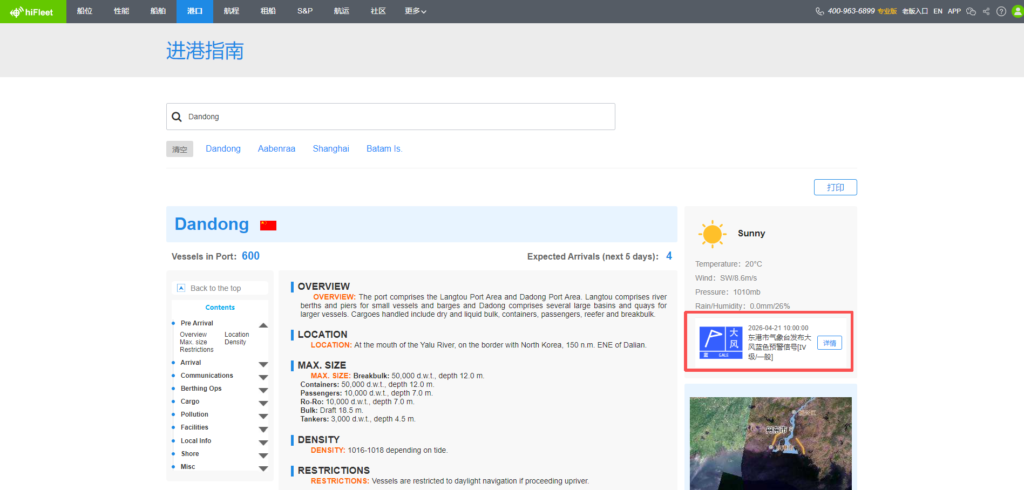
Task: Open the port satellite map thumbnail
Action: pyautogui.click(x=770, y=440)
